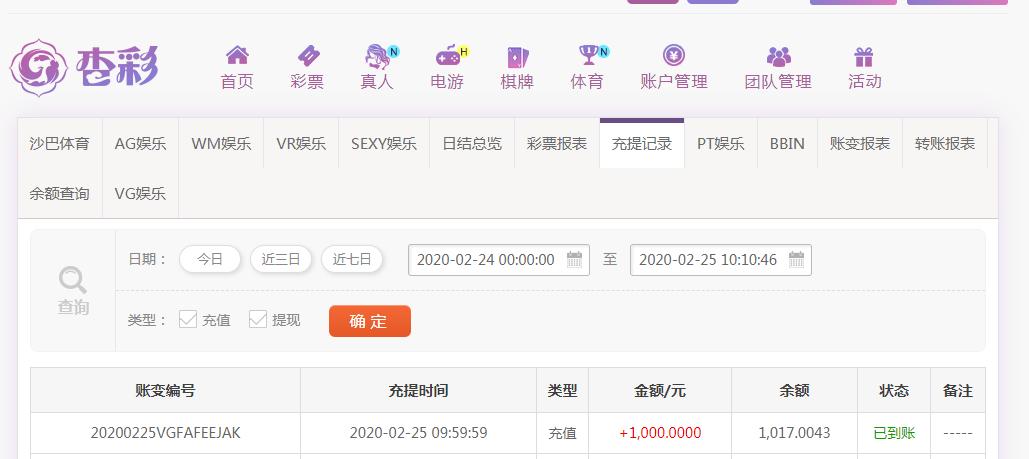Click the 近七日 date button
Screen dimensions: 1029x459
(x=352, y=259)
